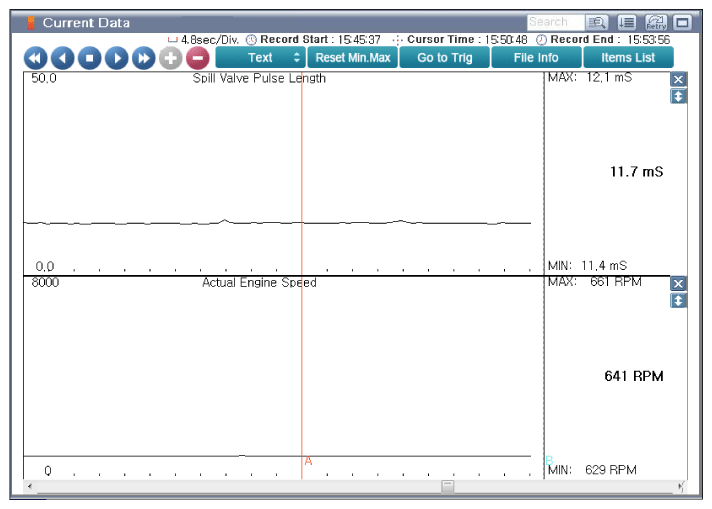712x509 pixels.
Task: Click the gray plus zoom-in icon
Action: pyautogui.click(x=170, y=58)
